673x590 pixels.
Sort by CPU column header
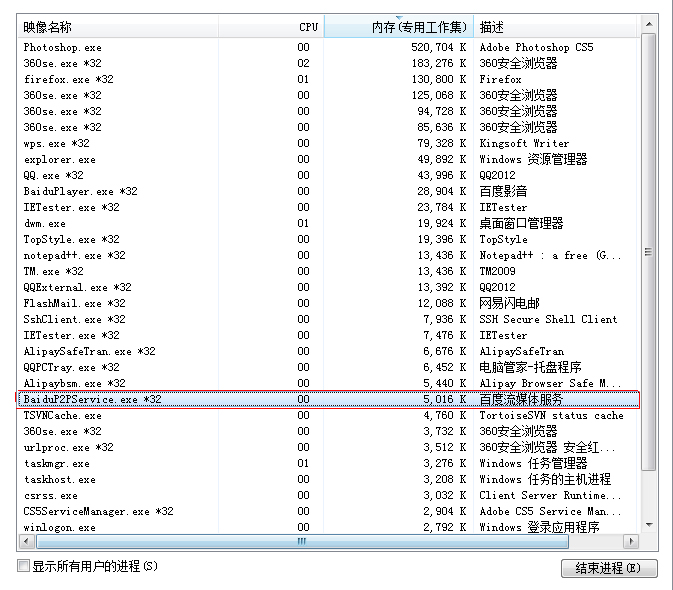(x=308, y=27)
